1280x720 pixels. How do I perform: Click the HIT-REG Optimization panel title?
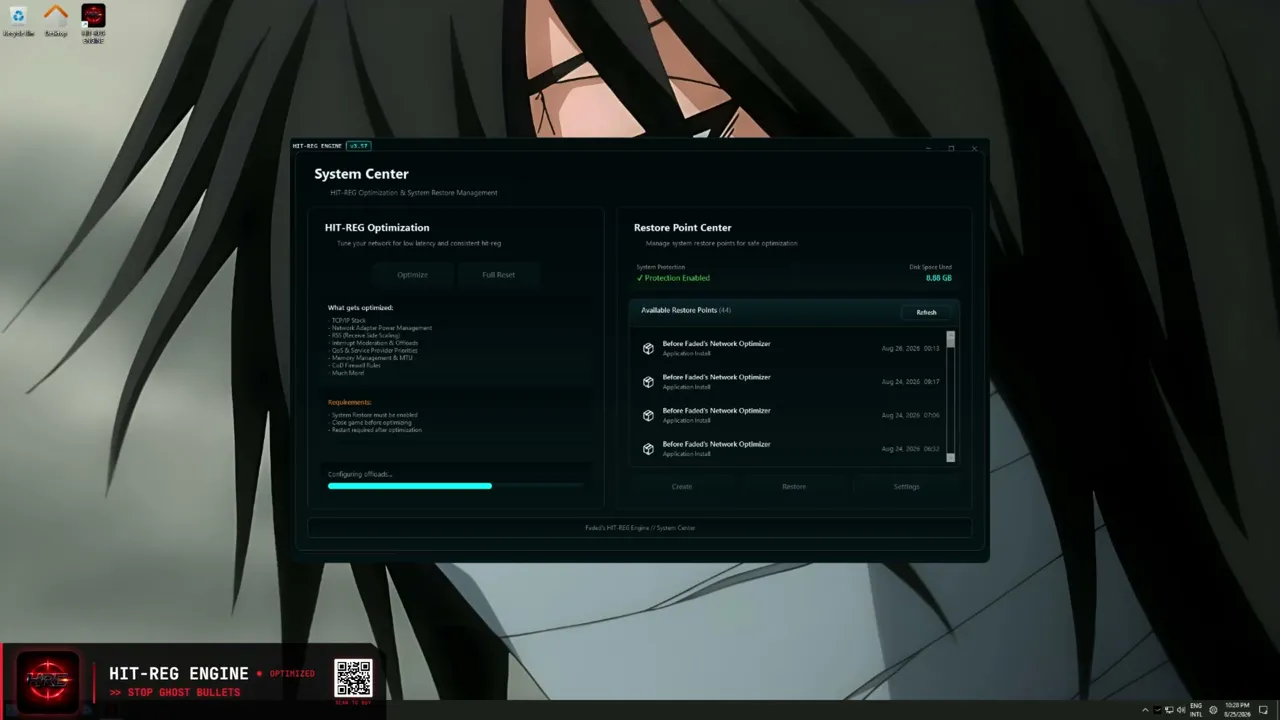click(377, 228)
